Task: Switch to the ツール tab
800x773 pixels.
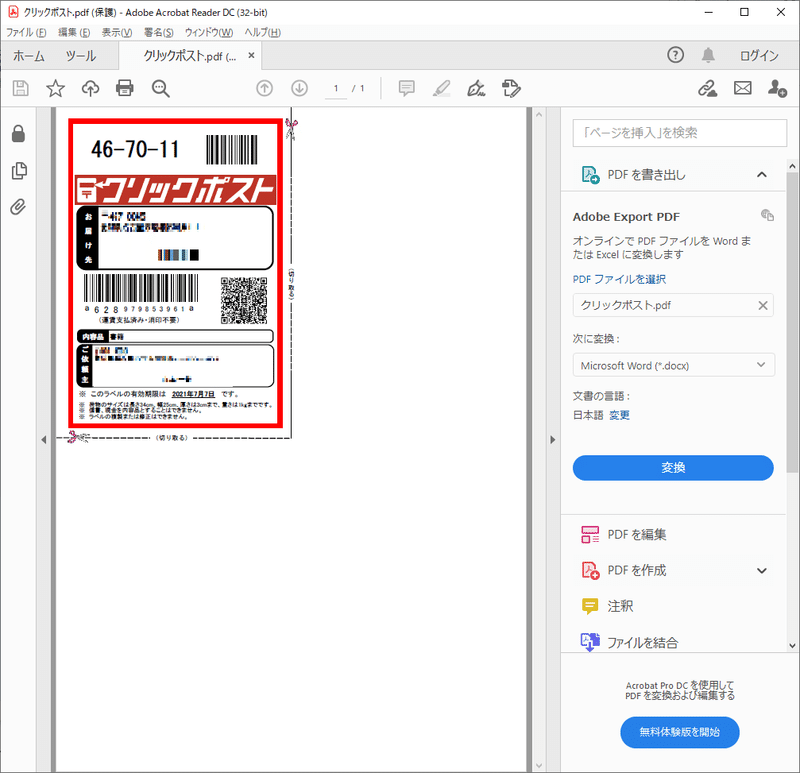Action: [x=81, y=56]
